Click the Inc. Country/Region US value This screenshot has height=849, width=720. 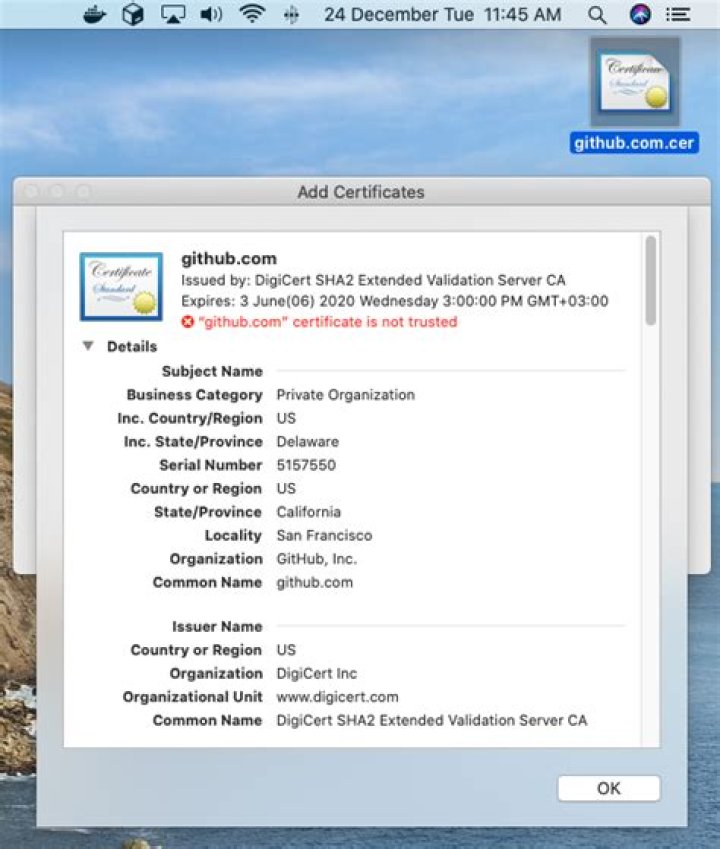(x=286, y=419)
